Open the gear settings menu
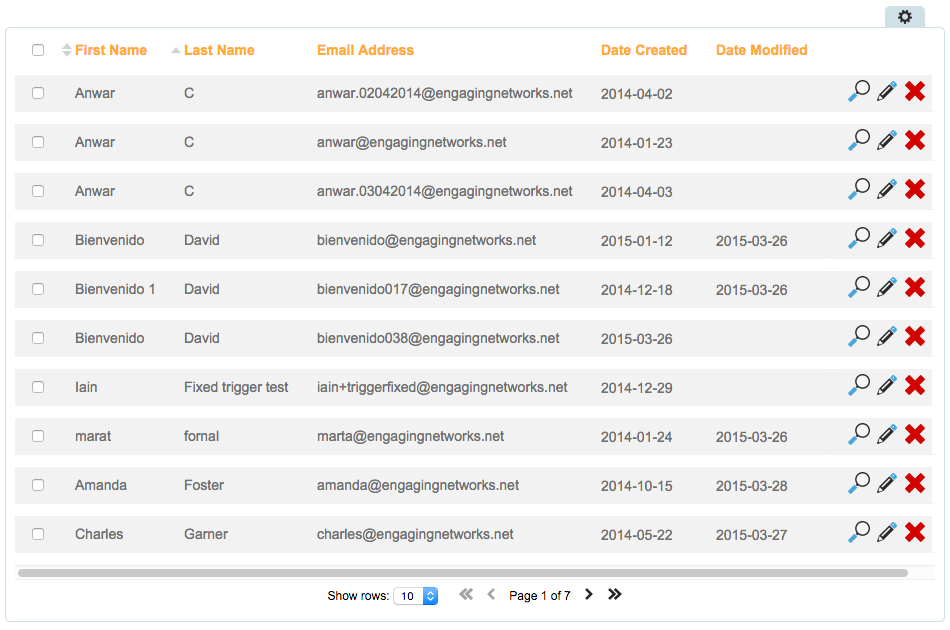Viewport: 950px width, 630px height. pyautogui.click(x=904, y=17)
